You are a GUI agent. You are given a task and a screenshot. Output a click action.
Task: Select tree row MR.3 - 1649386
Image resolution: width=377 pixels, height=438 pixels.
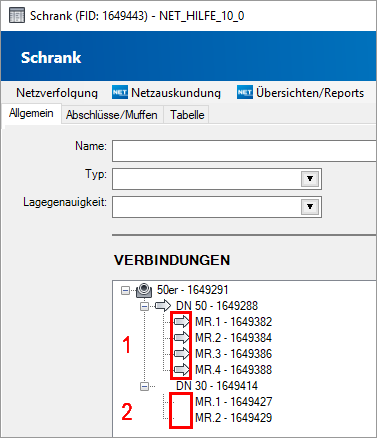coord(234,354)
